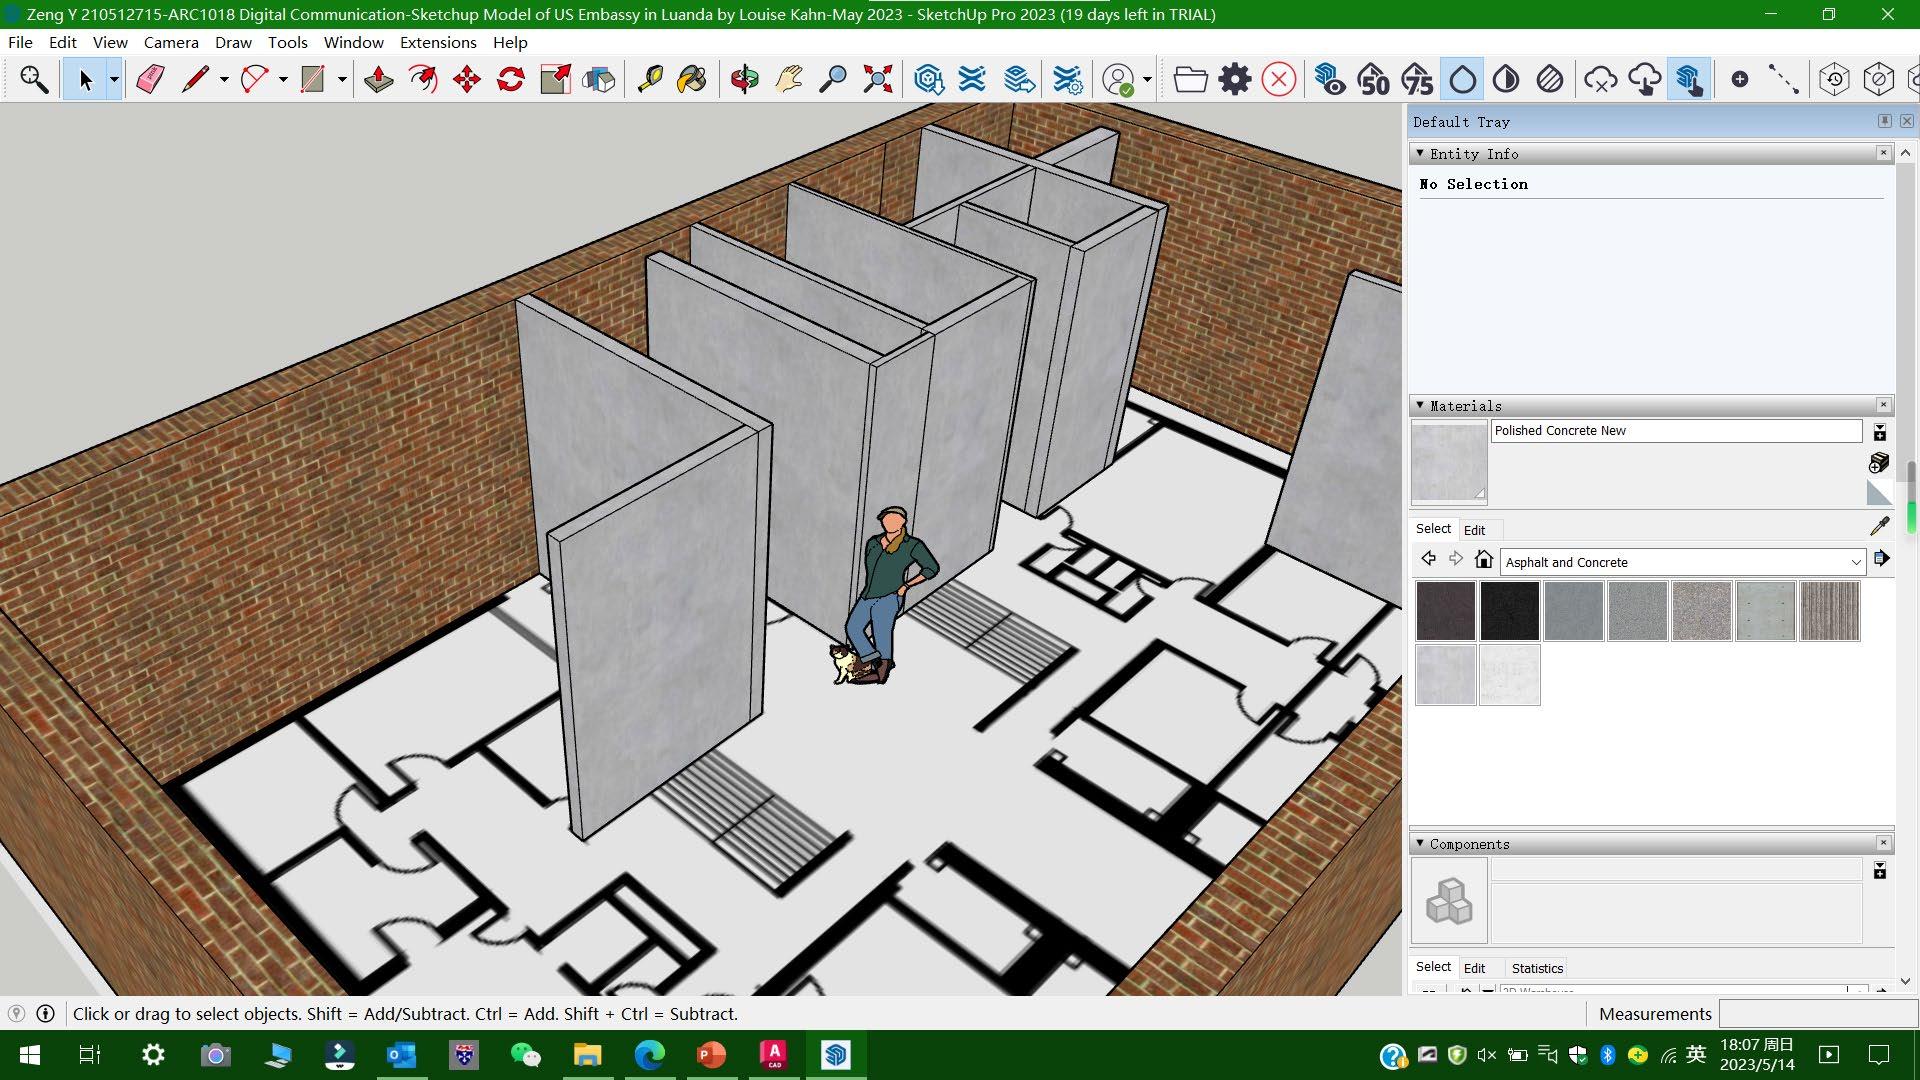Collapse the Entity Info panel
The width and height of the screenshot is (1920, 1080).
click(1420, 153)
